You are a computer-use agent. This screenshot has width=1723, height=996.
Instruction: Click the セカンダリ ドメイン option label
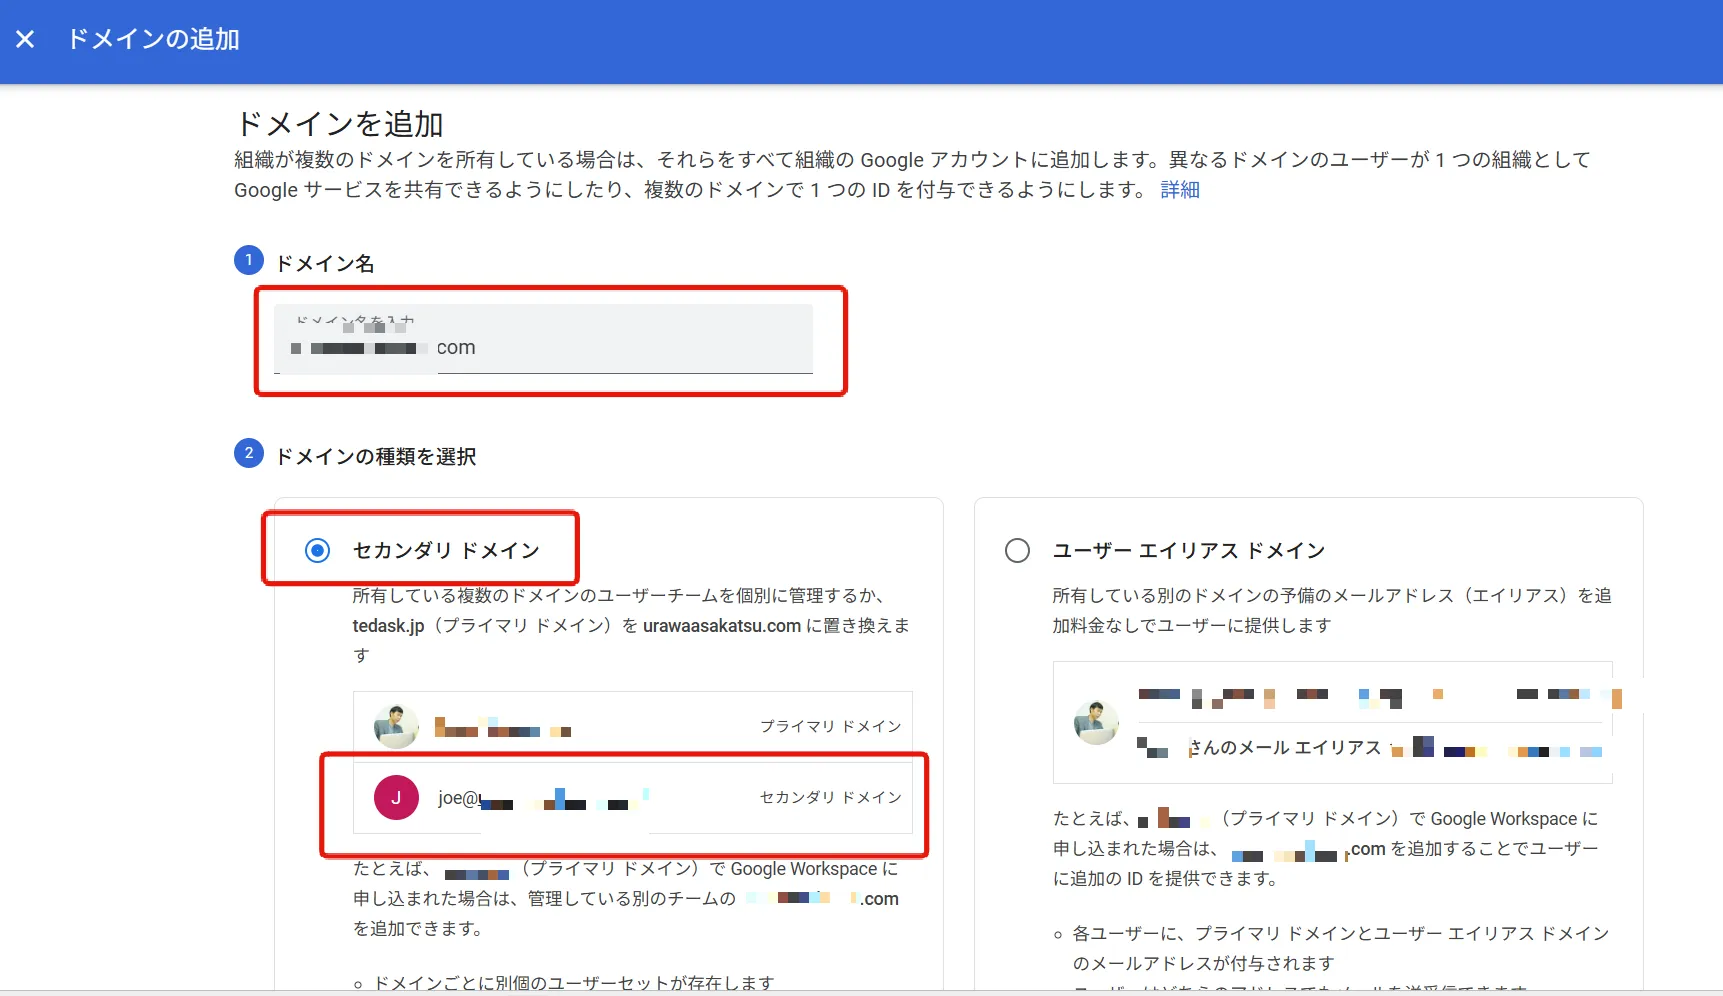click(x=446, y=550)
